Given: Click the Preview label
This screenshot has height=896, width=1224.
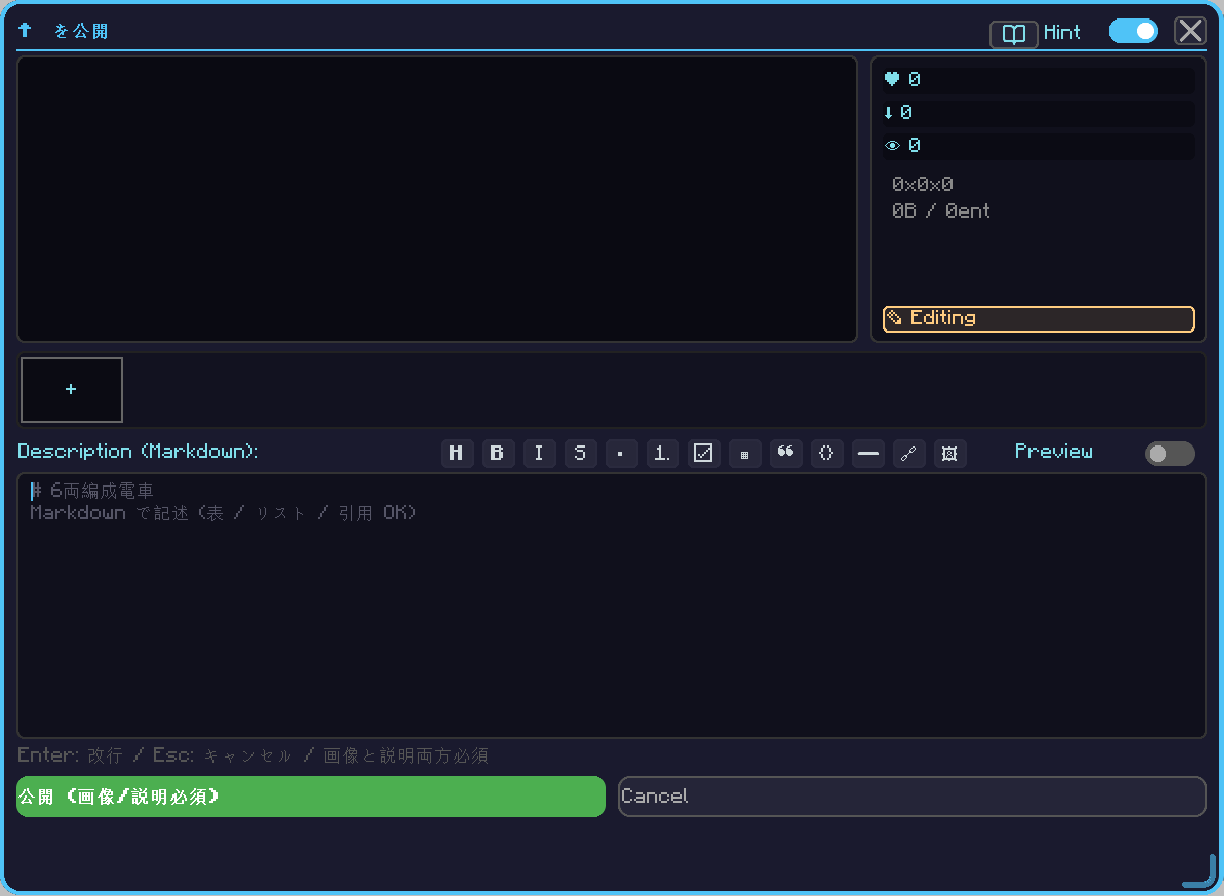Looking at the screenshot, I should 1054,452.
